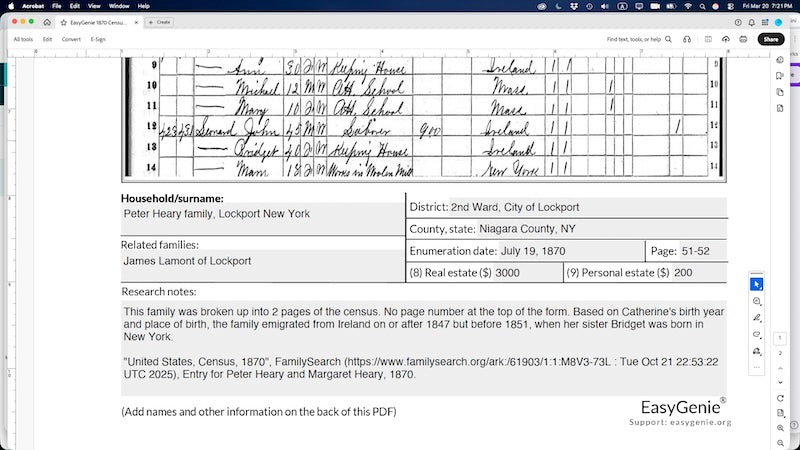The width and height of the screenshot is (800, 450).
Task: Click the Home icon in tab bar
Action: pos(47,22)
